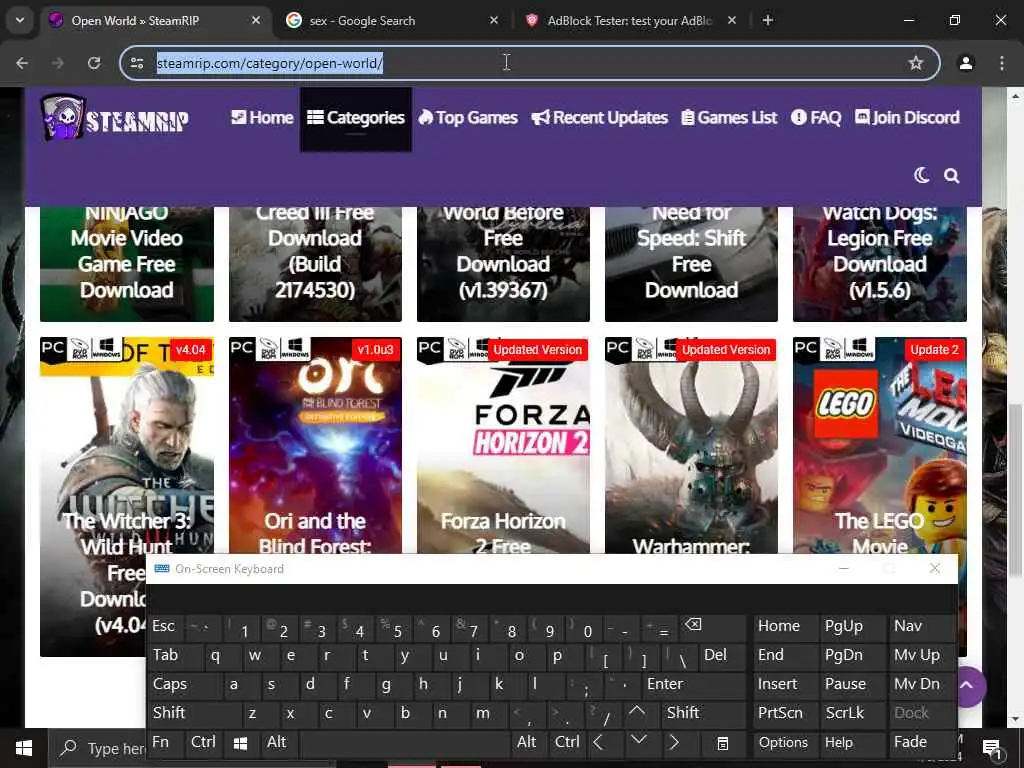Open the Windows Start button
Viewport: 1024px width, 768px height.
[24, 748]
